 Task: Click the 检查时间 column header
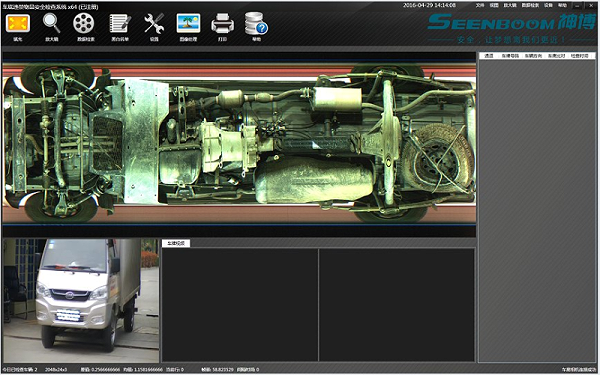[580, 56]
